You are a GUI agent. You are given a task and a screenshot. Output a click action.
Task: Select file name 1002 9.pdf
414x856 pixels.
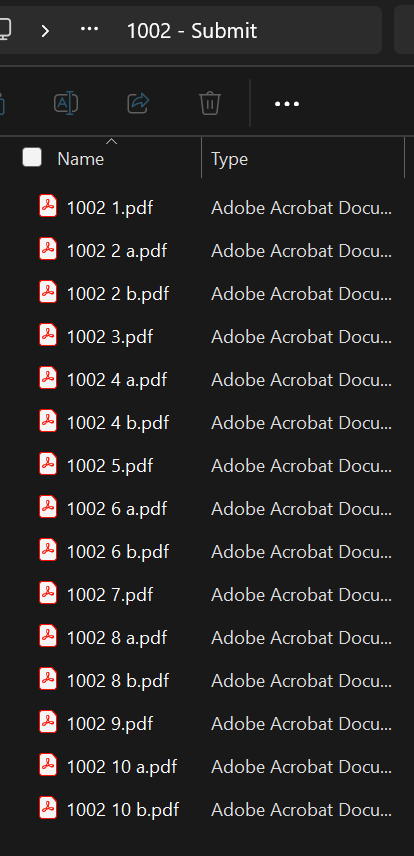tap(110, 724)
